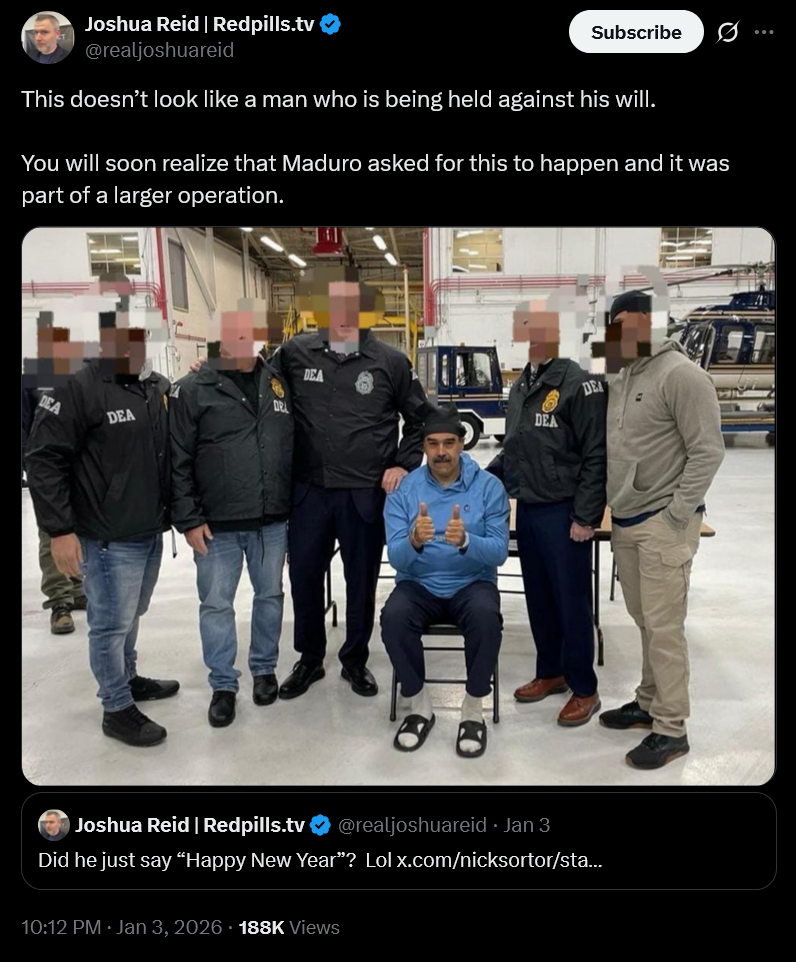Follow the x.com/nicksortor link in the quoted post
The height and width of the screenshot is (962, 796).
coord(499,860)
